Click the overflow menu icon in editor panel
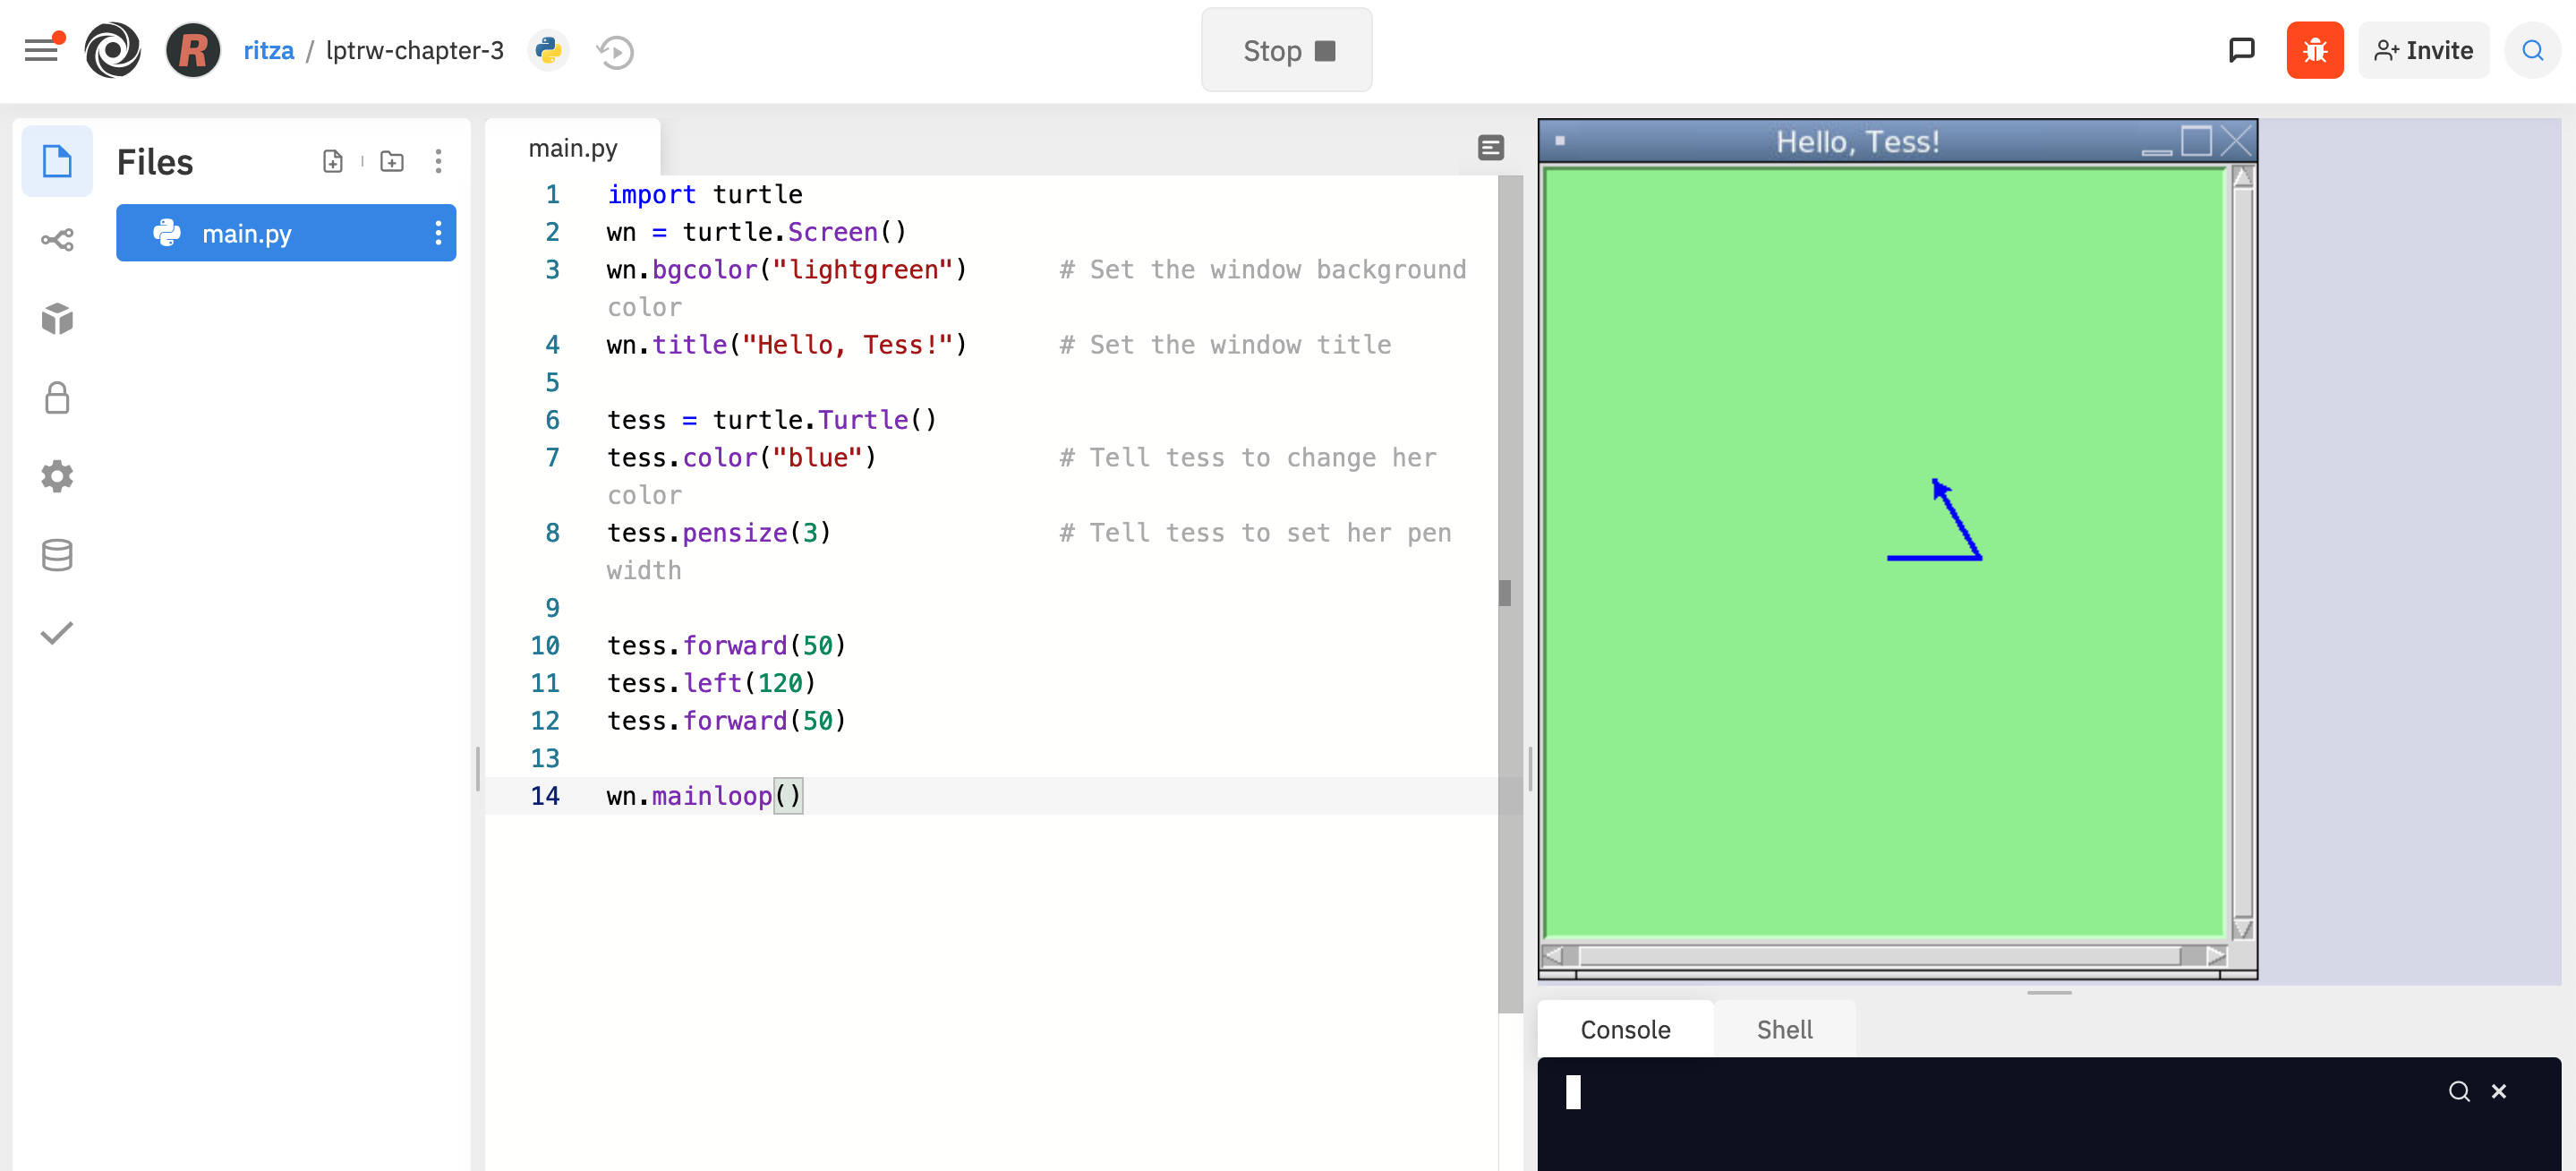 coord(1490,146)
